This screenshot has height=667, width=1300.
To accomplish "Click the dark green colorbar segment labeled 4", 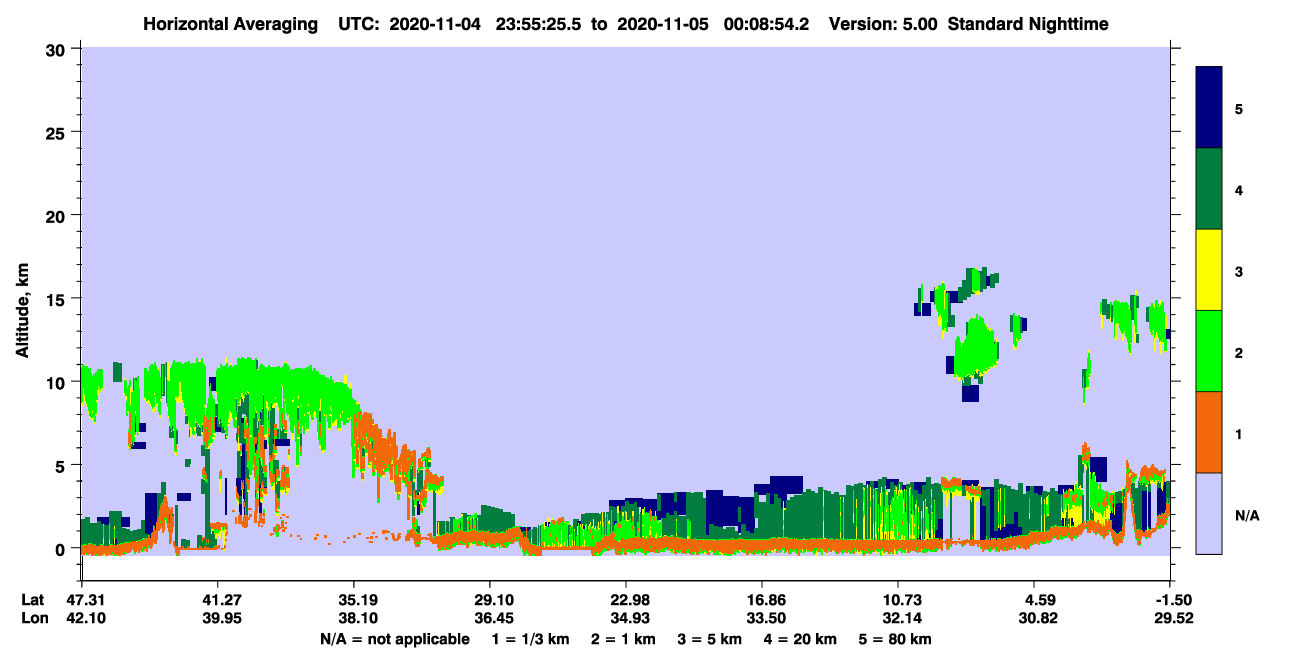I will click(1209, 189).
